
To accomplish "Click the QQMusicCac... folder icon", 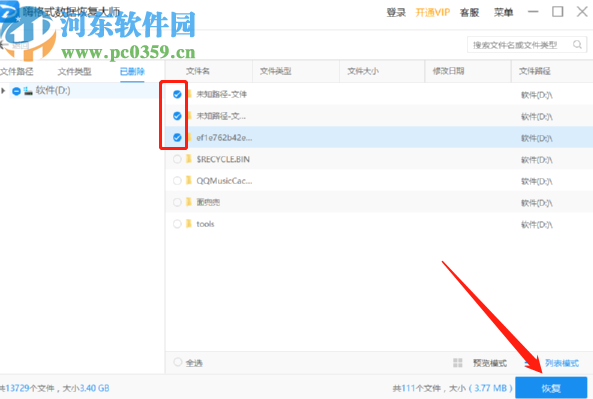I will pos(189,181).
